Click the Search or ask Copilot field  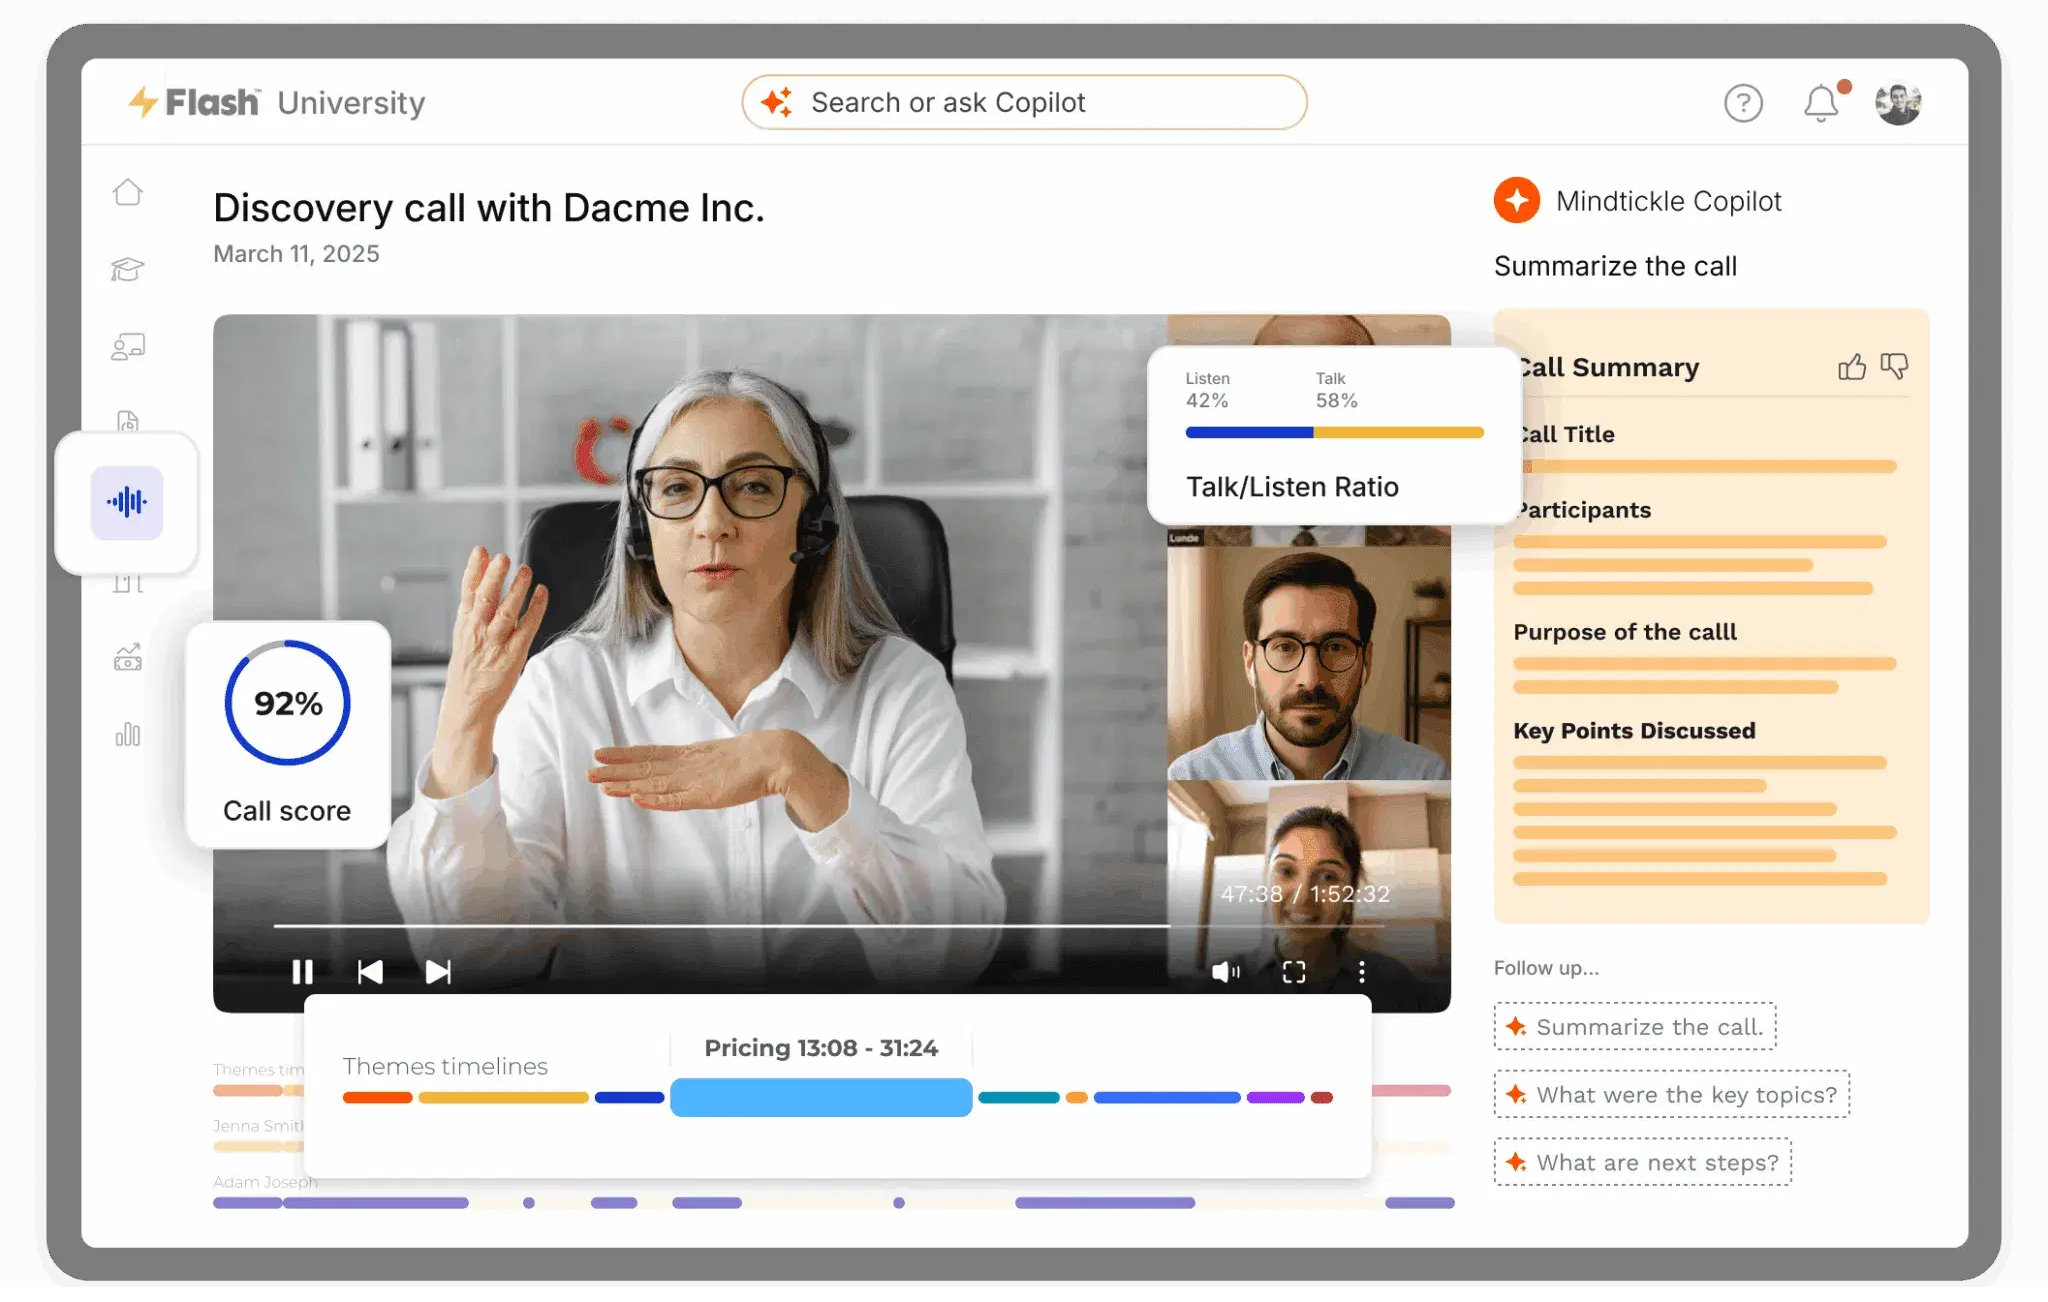pyautogui.click(x=1024, y=102)
